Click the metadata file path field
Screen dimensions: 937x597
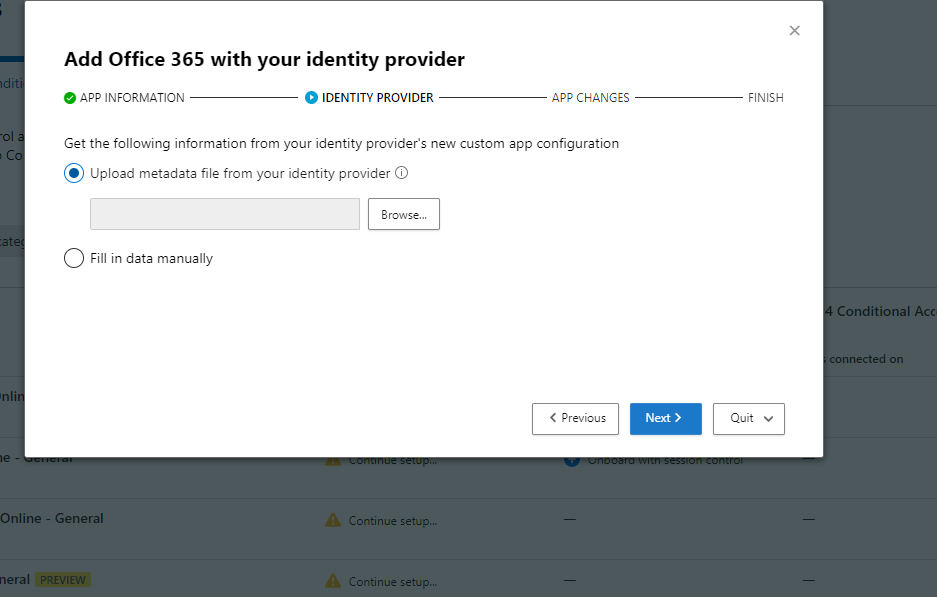click(225, 214)
